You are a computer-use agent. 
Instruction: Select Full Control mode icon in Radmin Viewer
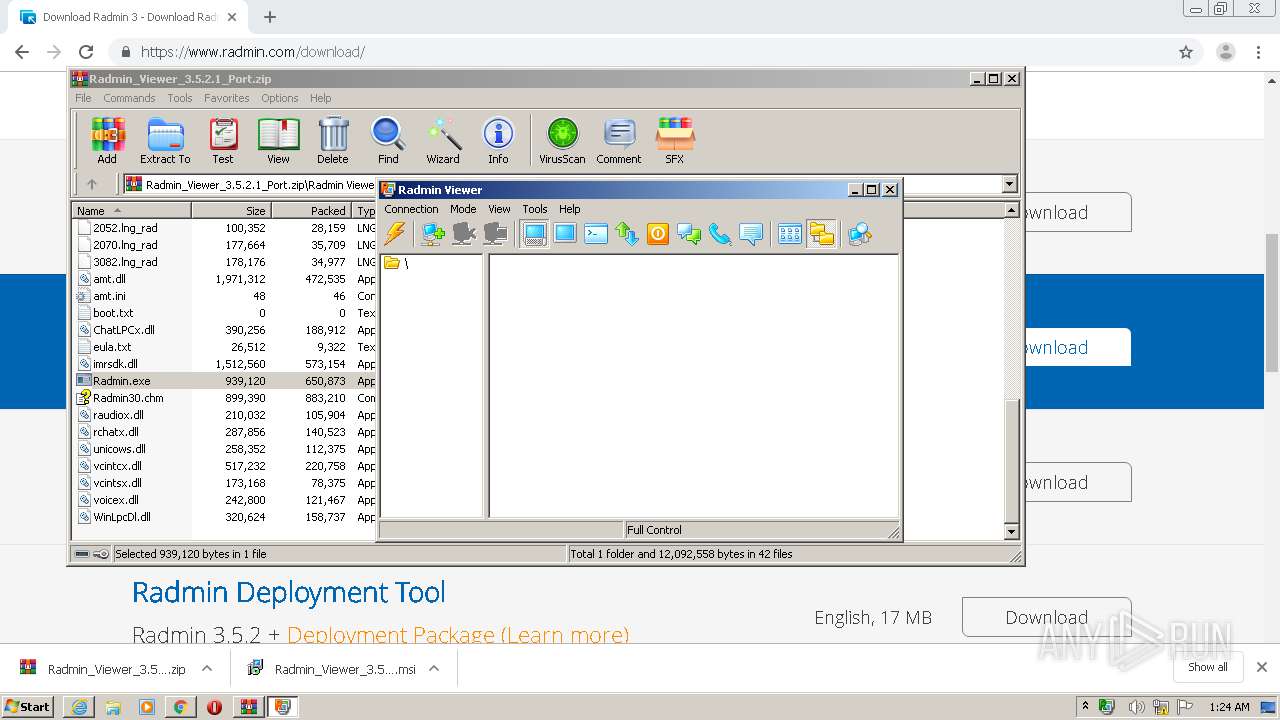tap(534, 234)
